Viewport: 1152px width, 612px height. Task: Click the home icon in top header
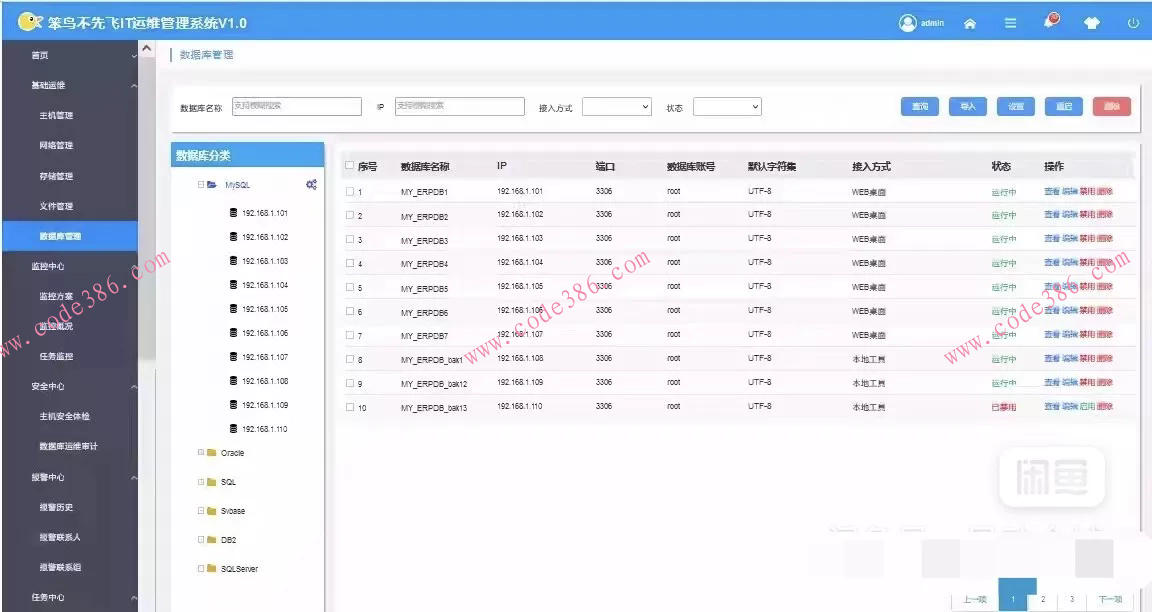click(969, 23)
